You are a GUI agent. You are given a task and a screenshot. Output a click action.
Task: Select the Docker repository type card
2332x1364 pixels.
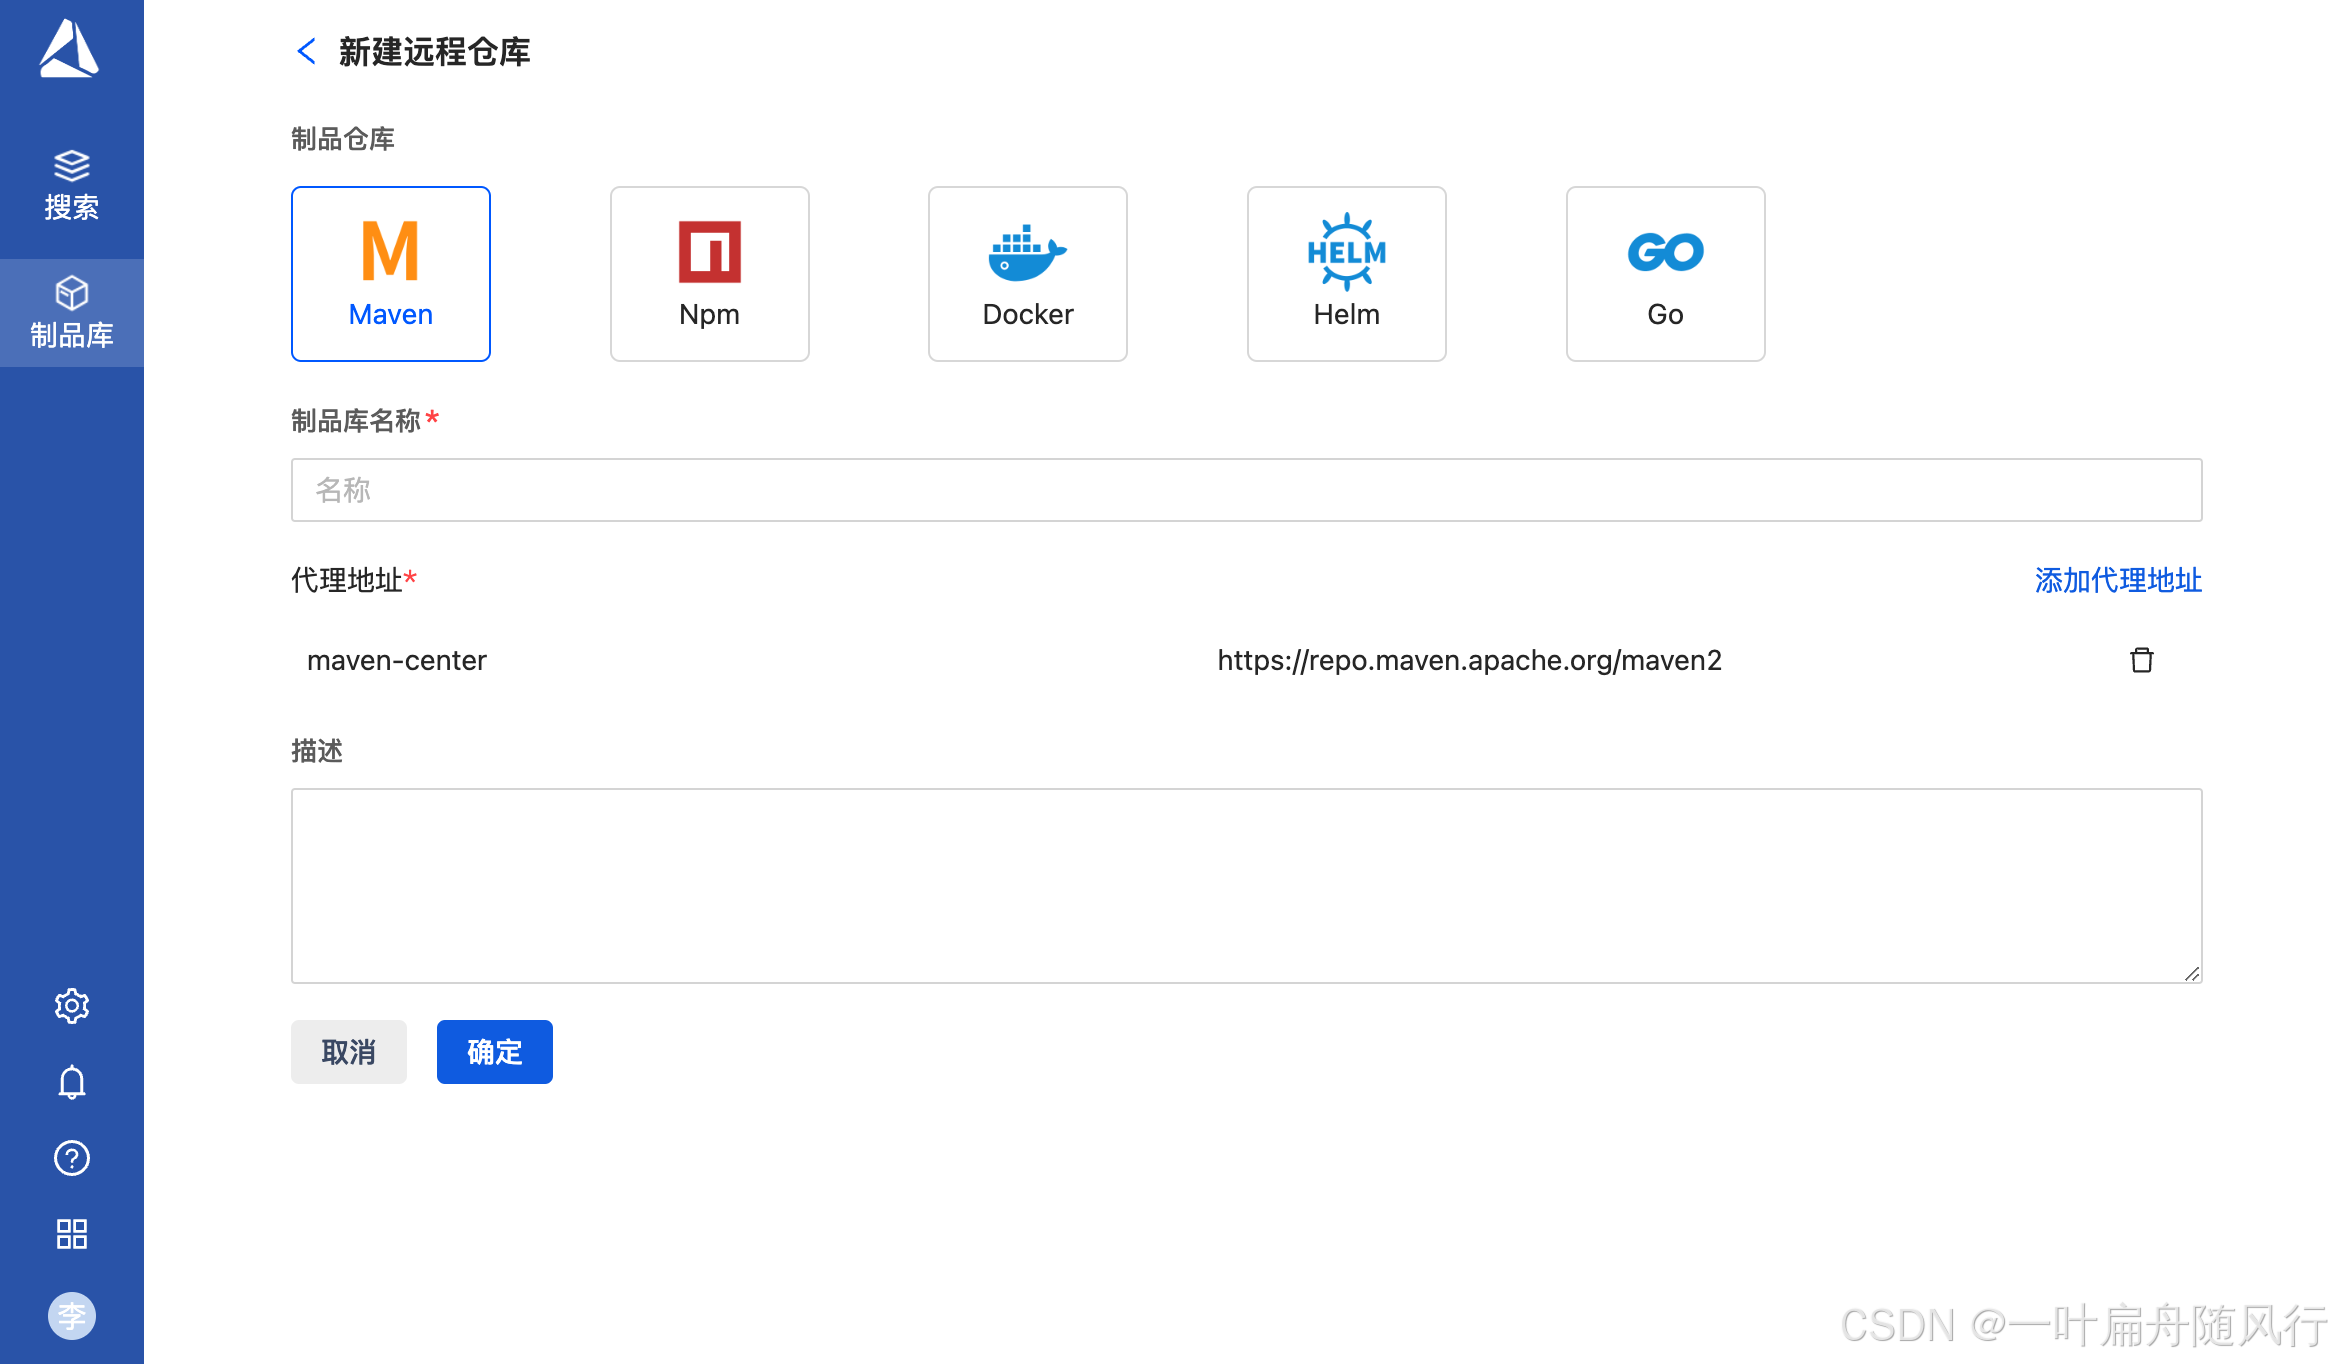click(x=1028, y=273)
